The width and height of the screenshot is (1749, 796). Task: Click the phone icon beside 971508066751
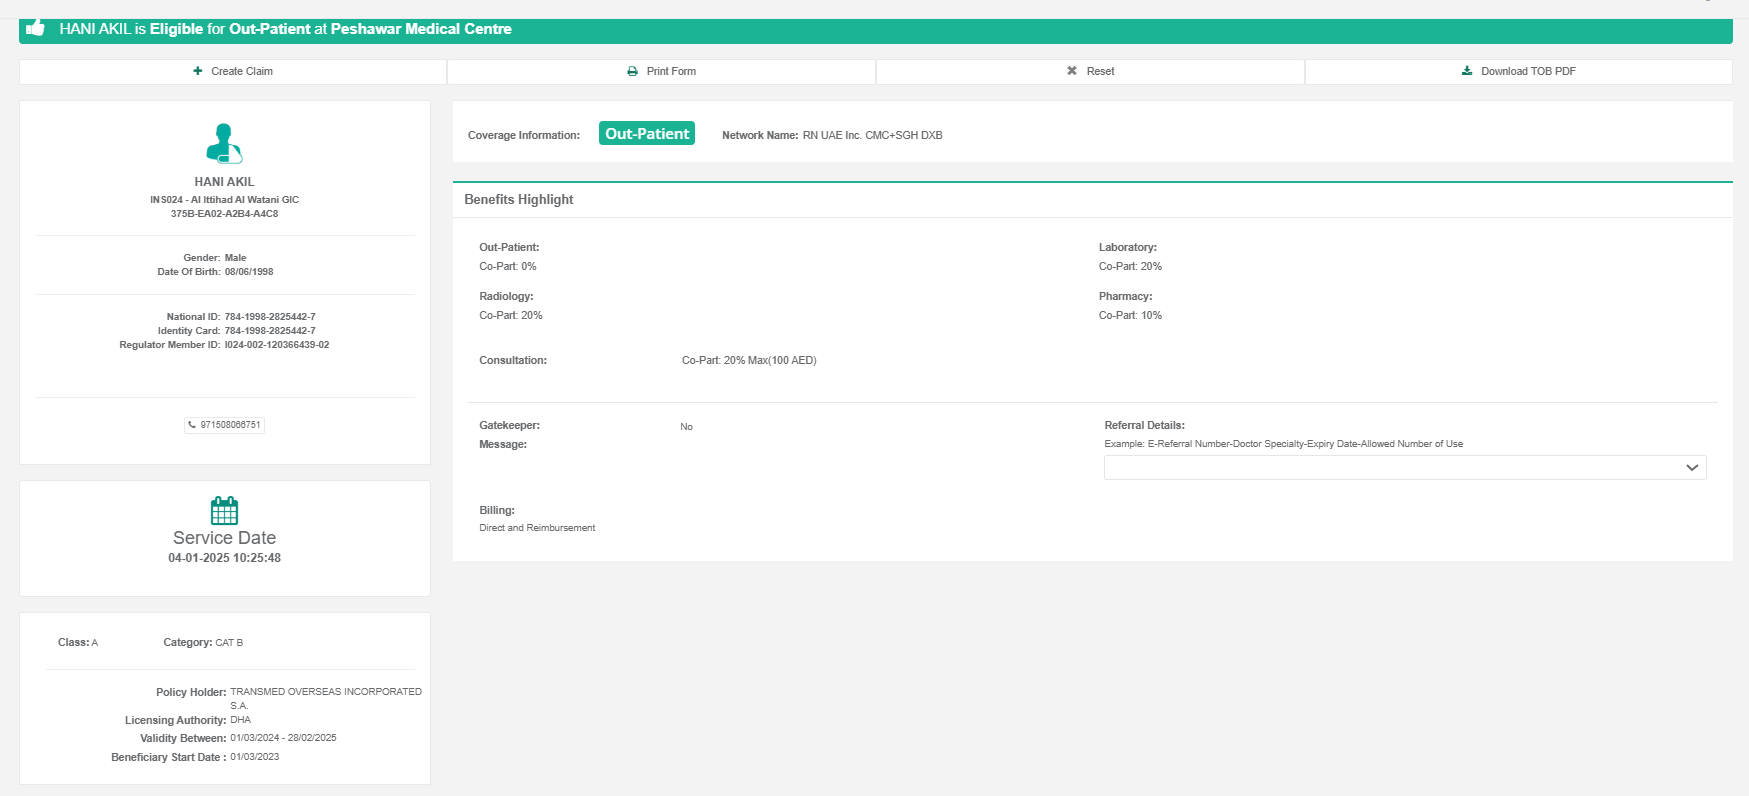(193, 425)
